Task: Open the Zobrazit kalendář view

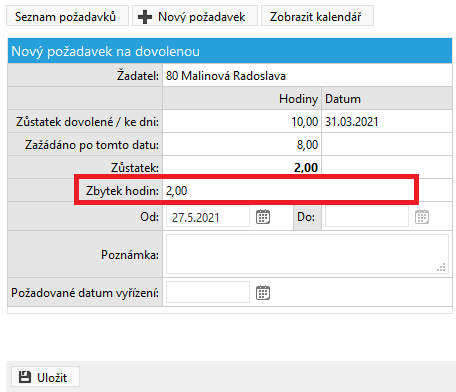Action: point(317,16)
